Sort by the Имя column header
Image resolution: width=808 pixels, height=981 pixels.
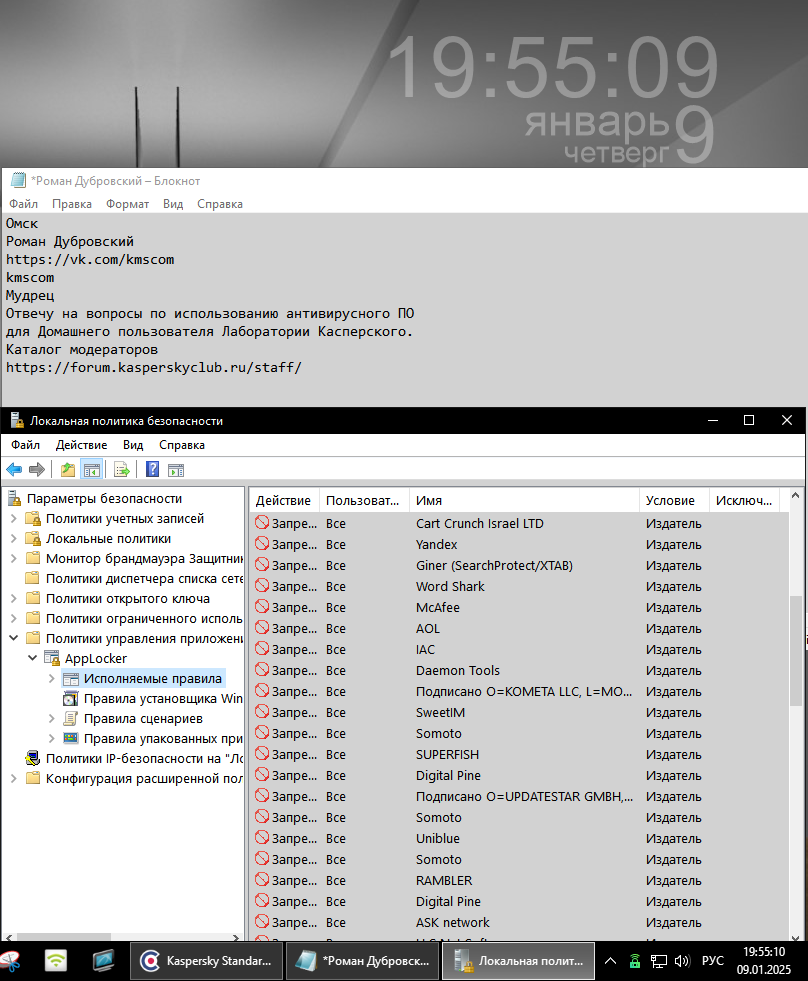pyautogui.click(x=524, y=501)
